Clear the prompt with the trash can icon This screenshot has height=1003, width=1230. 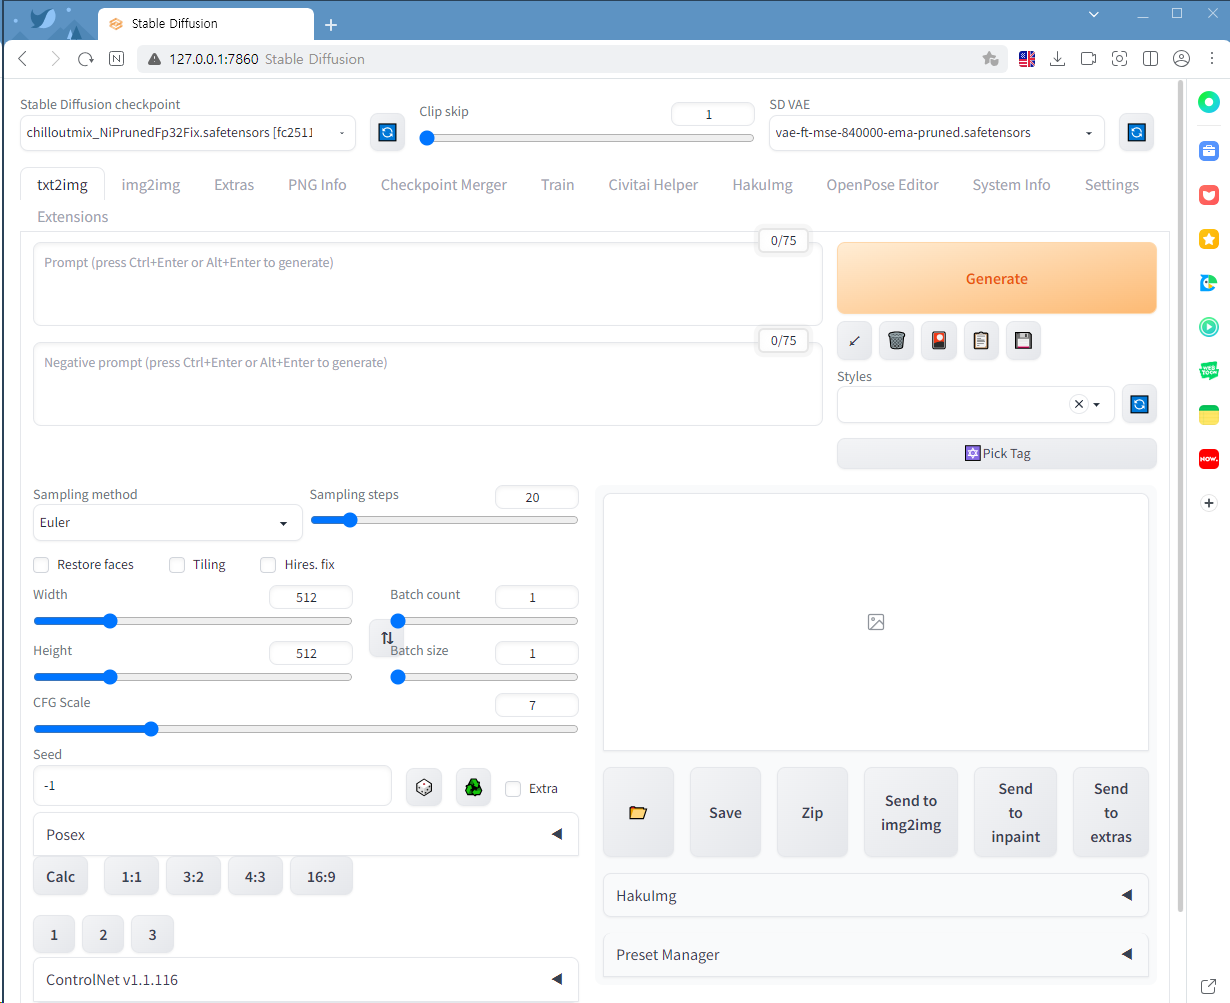coord(896,341)
